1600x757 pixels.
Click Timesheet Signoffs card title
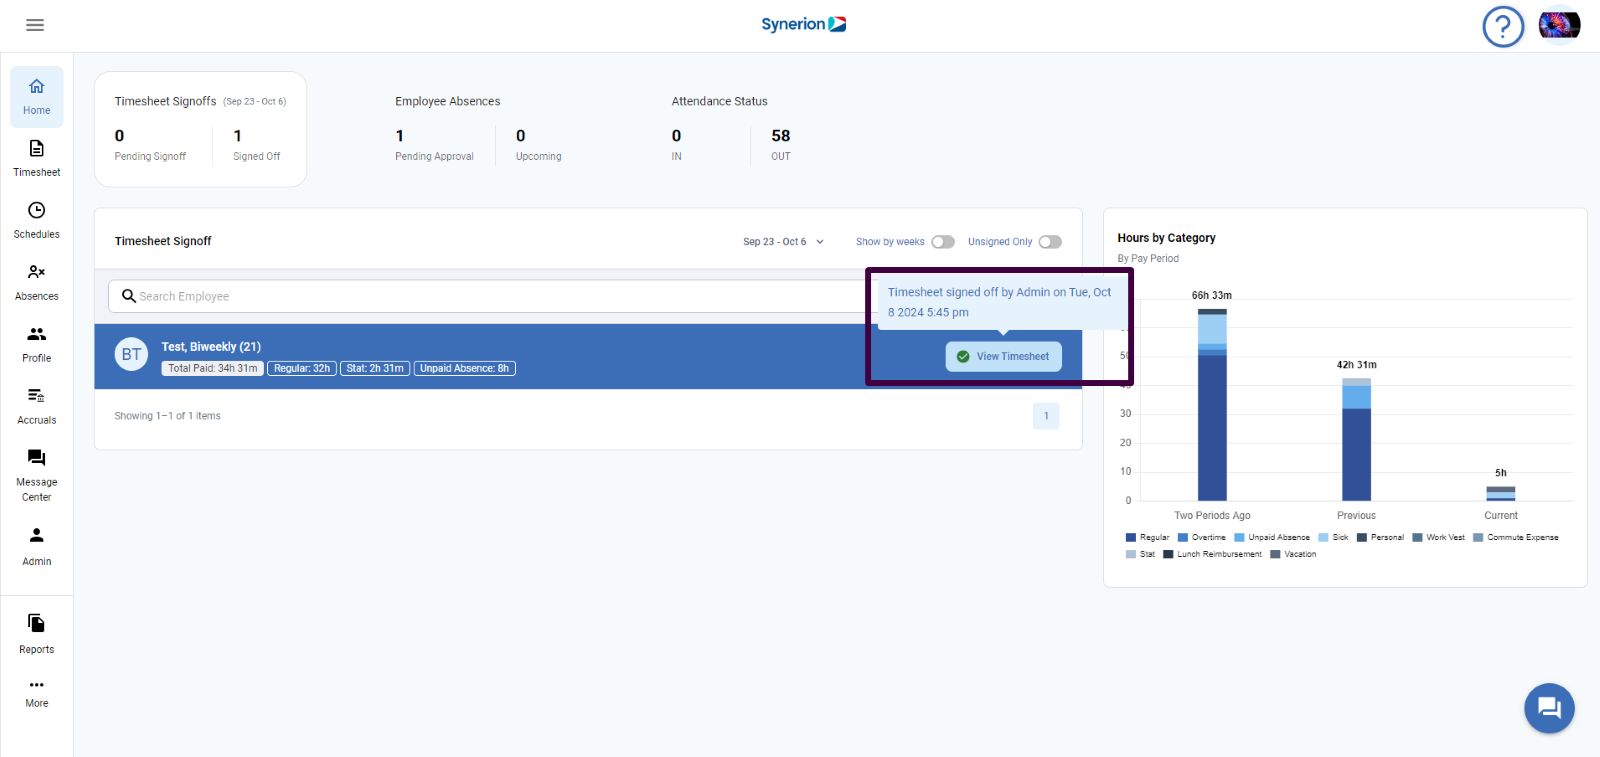click(x=165, y=101)
